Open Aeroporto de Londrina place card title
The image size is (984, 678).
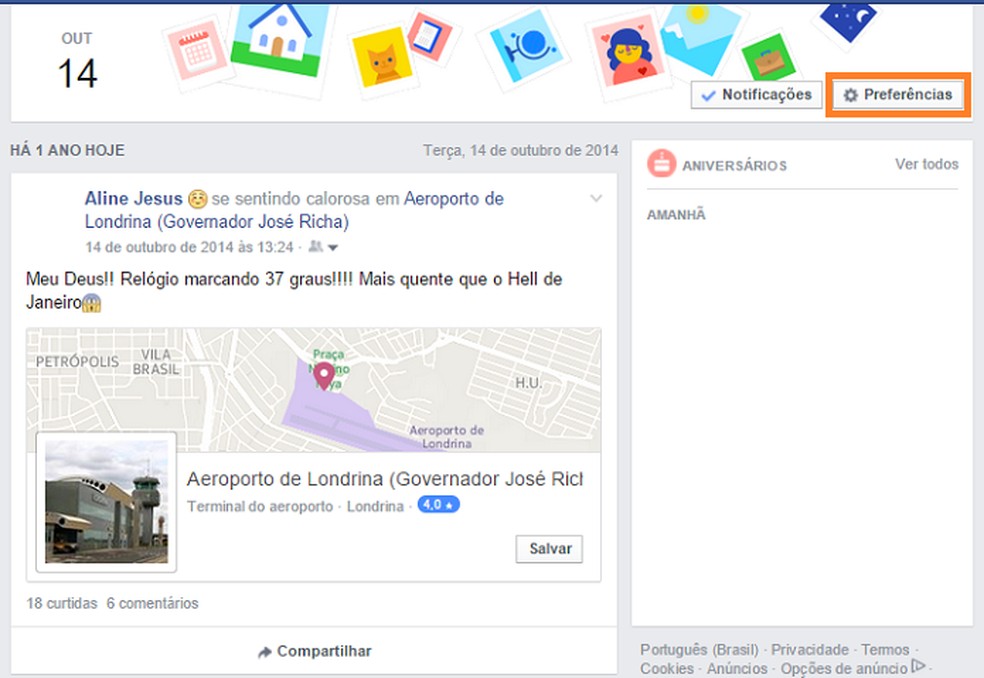tap(384, 479)
